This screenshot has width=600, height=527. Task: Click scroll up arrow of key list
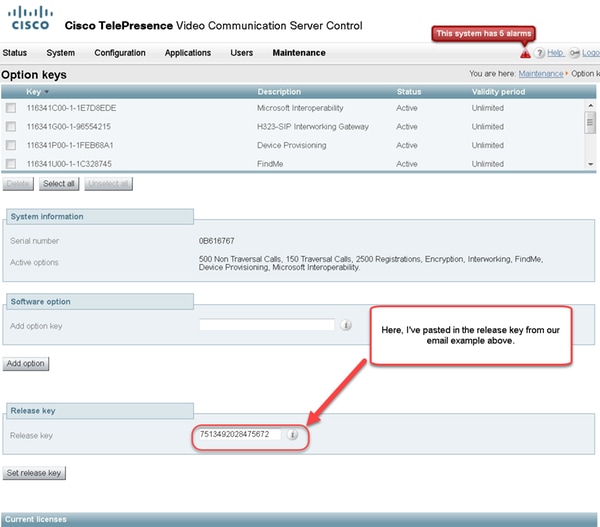[x=590, y=105]
